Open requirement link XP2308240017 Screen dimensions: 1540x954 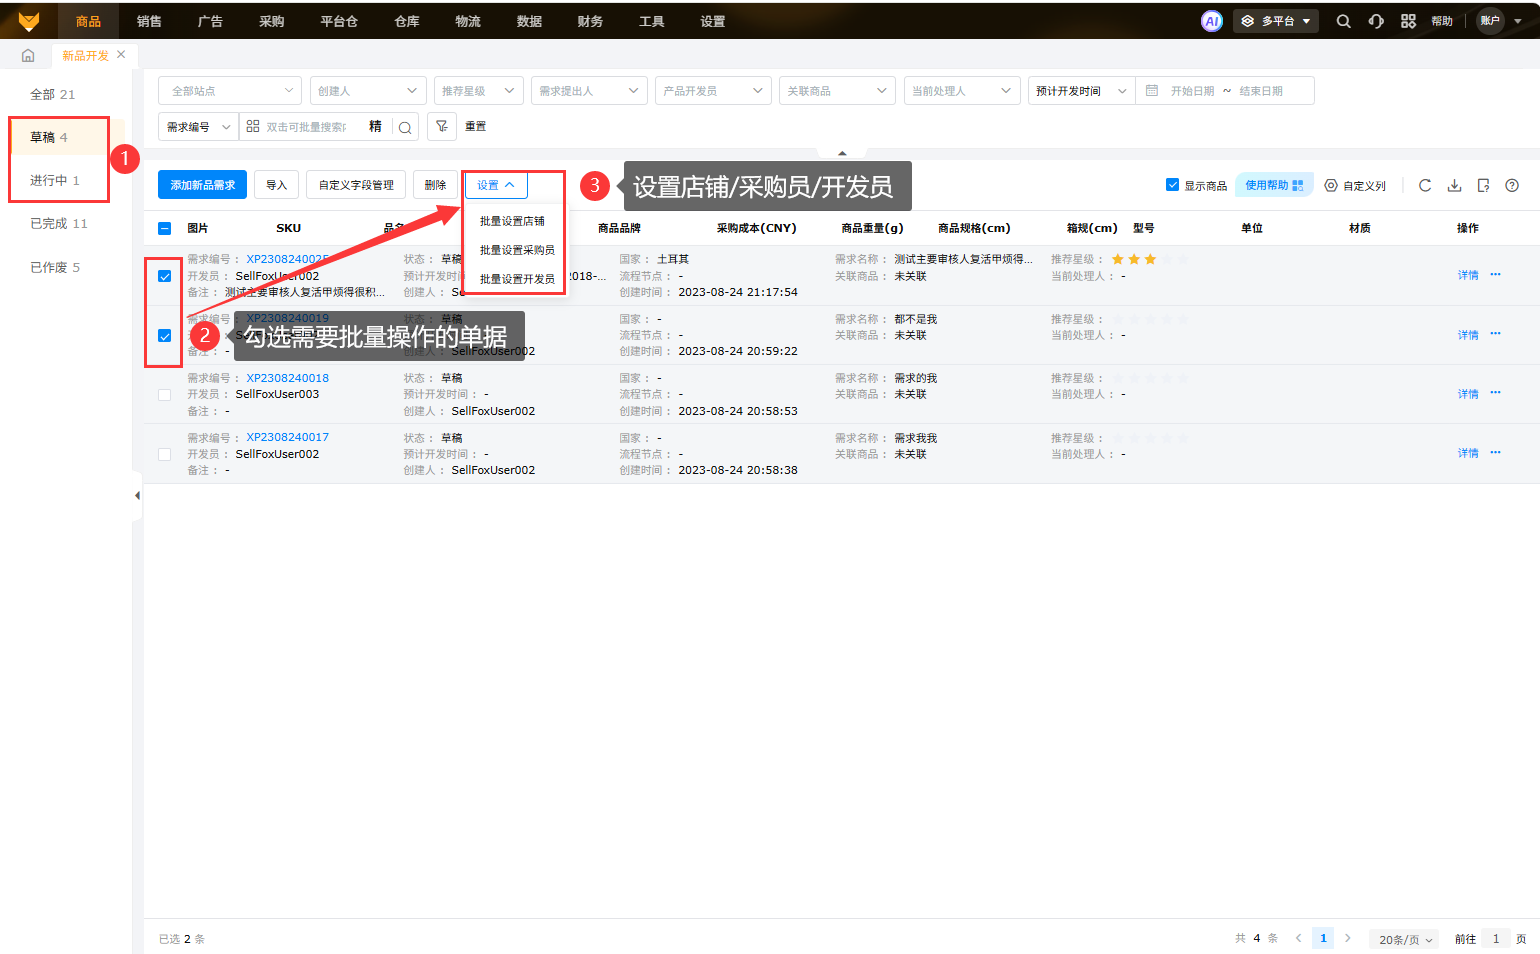pos(287,437)
